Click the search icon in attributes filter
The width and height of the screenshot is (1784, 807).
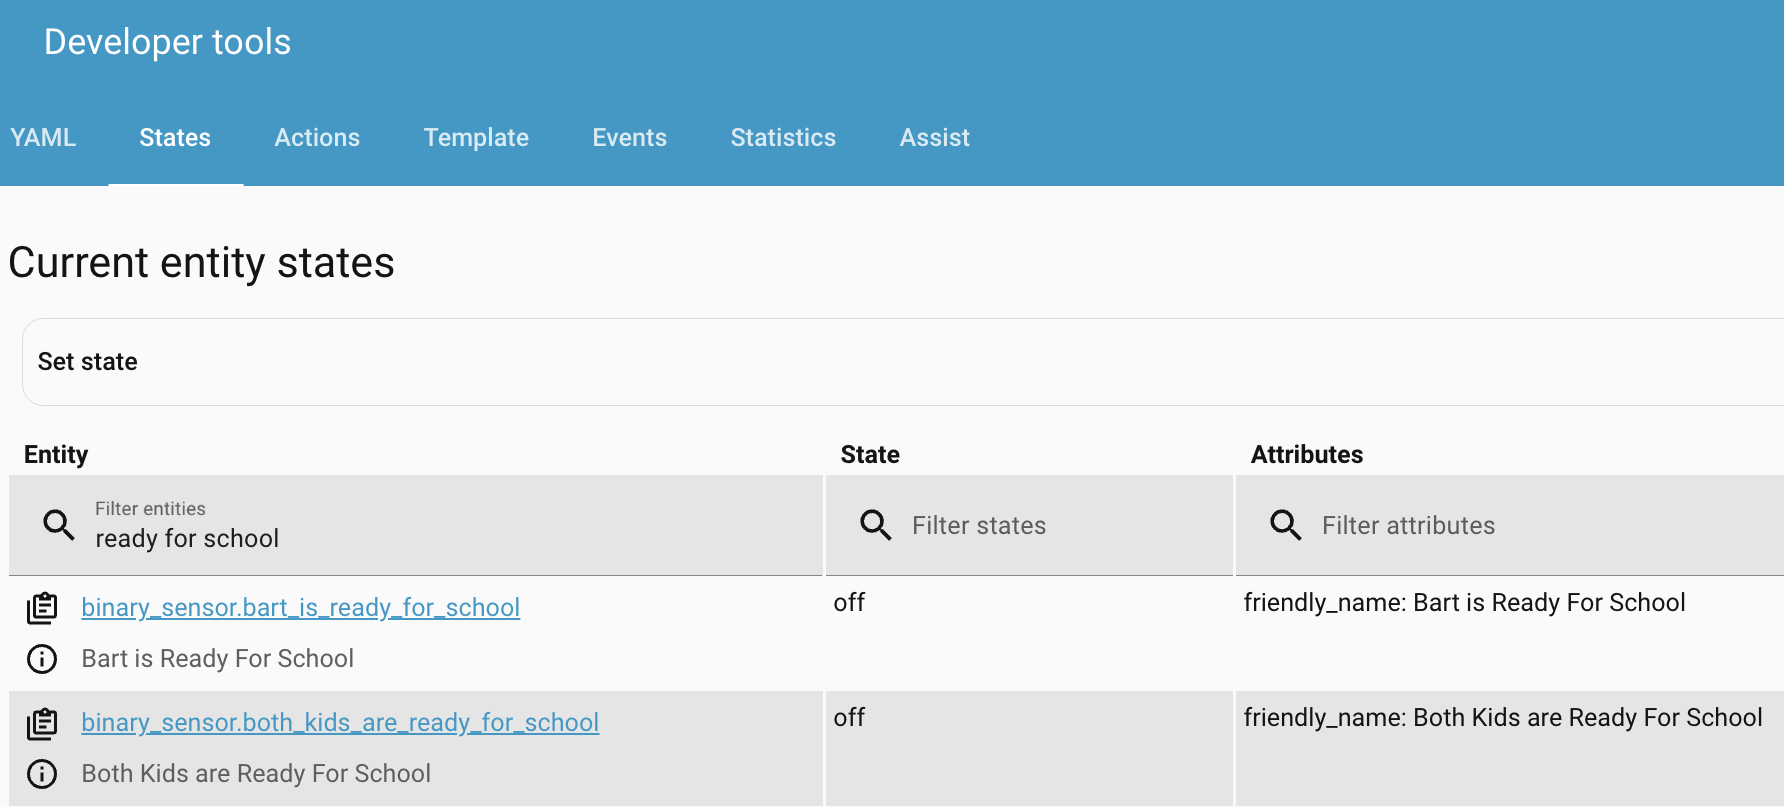[x=1286, y=525]
